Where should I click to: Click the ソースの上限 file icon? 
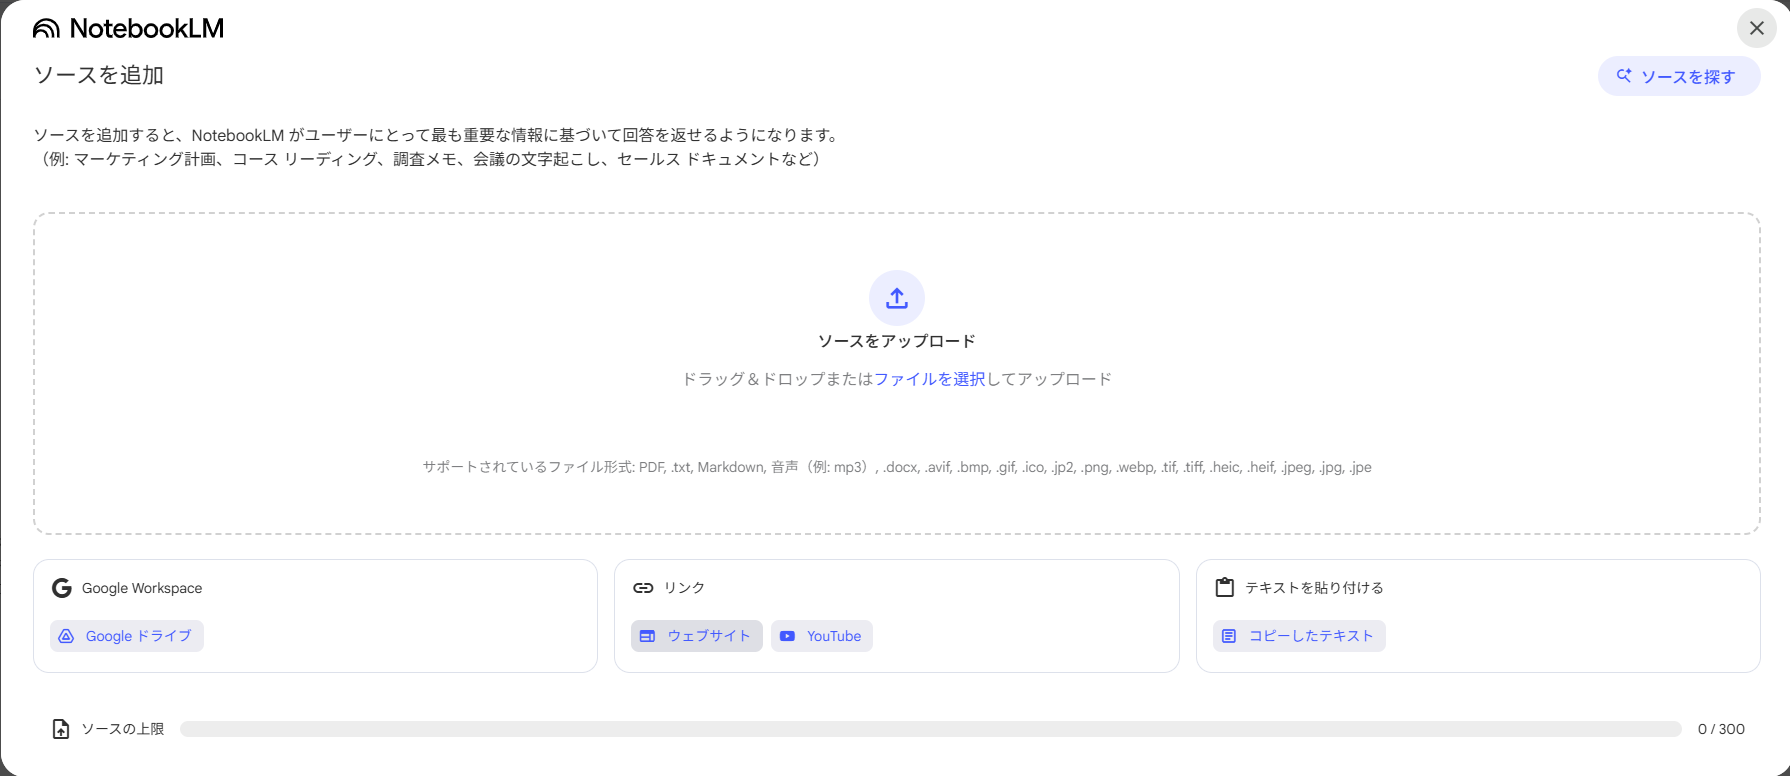(x=61, y=729)
